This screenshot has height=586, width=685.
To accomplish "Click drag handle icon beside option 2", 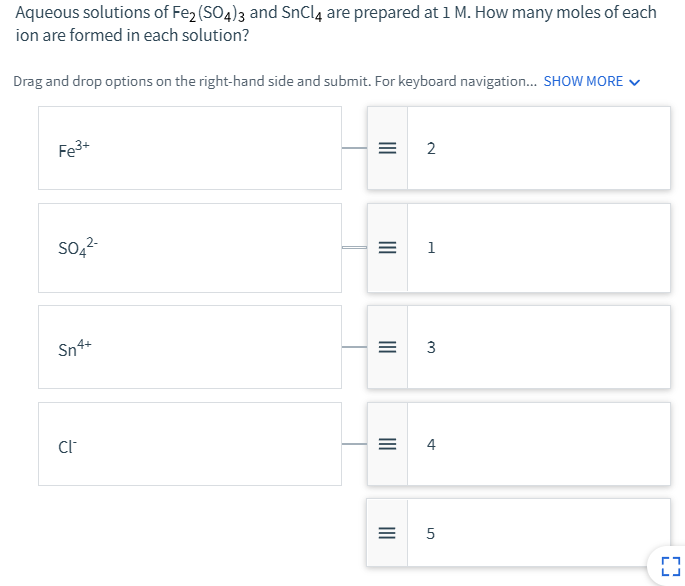I will (x=388, y=149).
